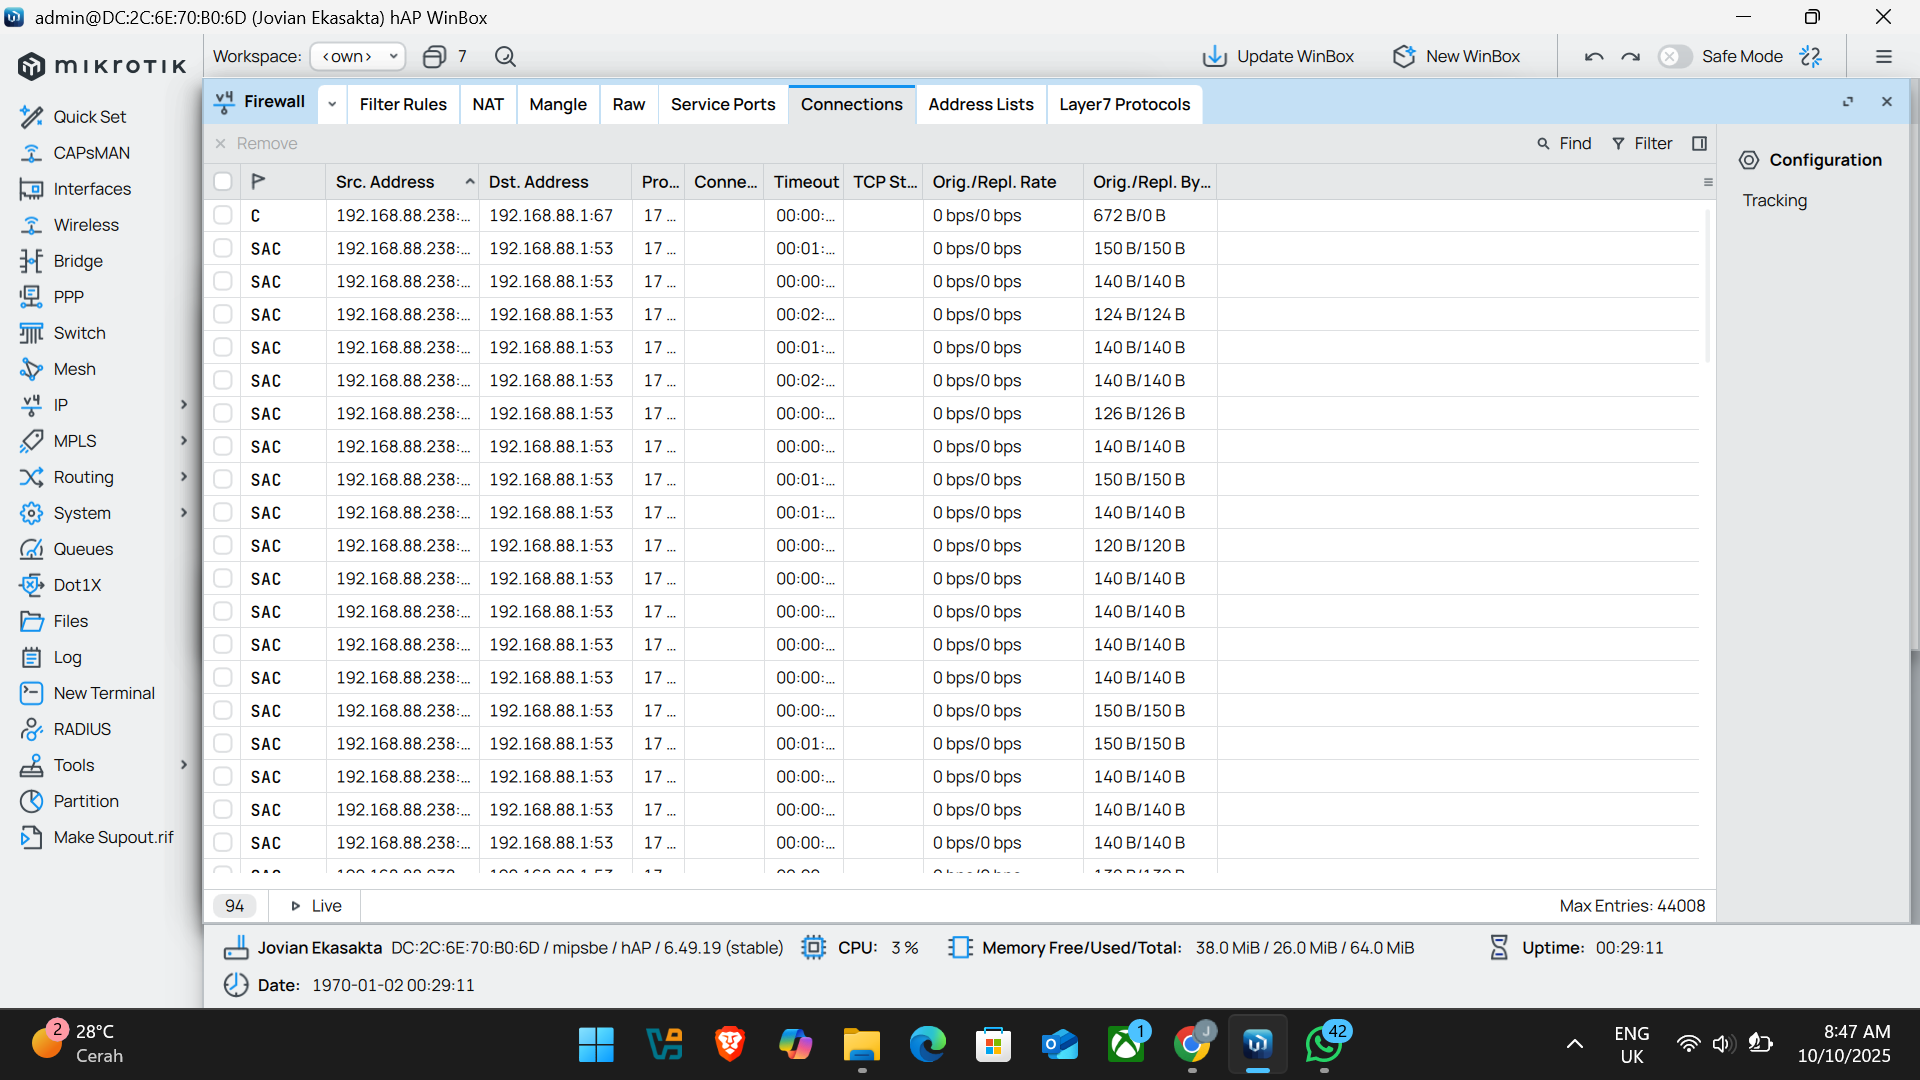Click the Tracking link under Configuration
Viewport: 1920px width, 1080px height.
1774,200
